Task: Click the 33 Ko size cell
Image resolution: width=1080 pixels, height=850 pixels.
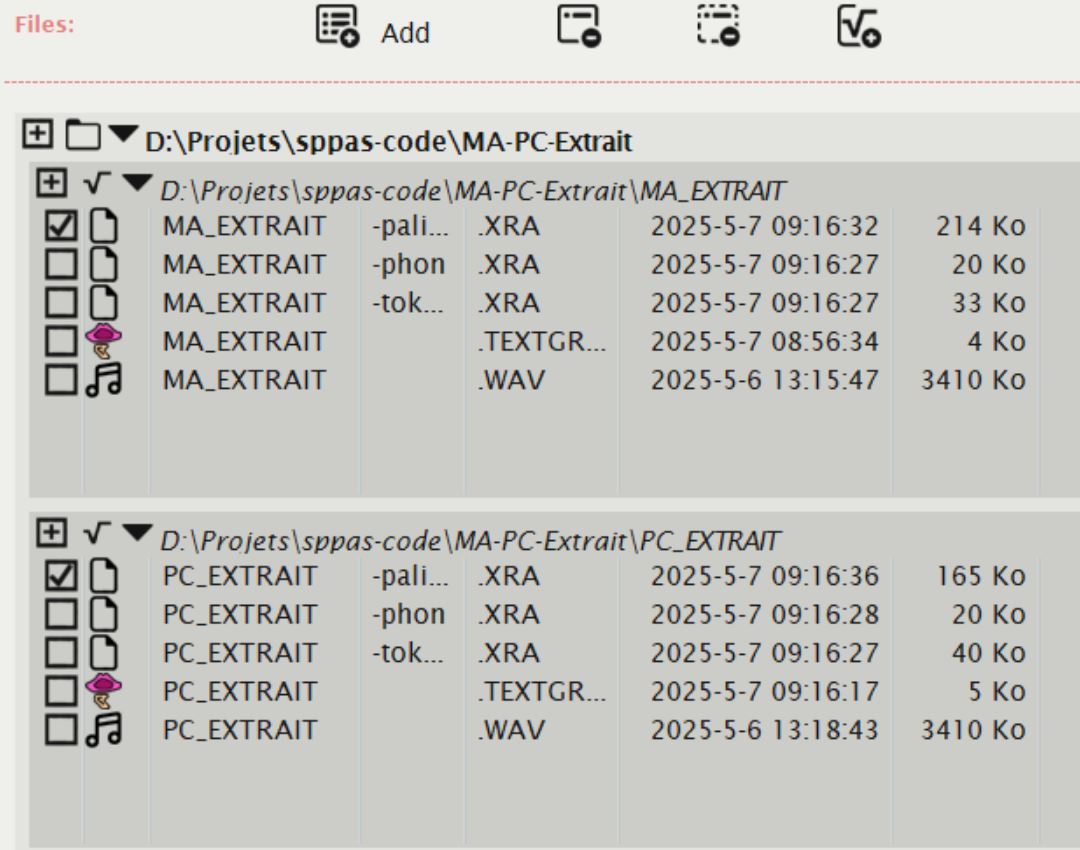Action: pos(989,303)
